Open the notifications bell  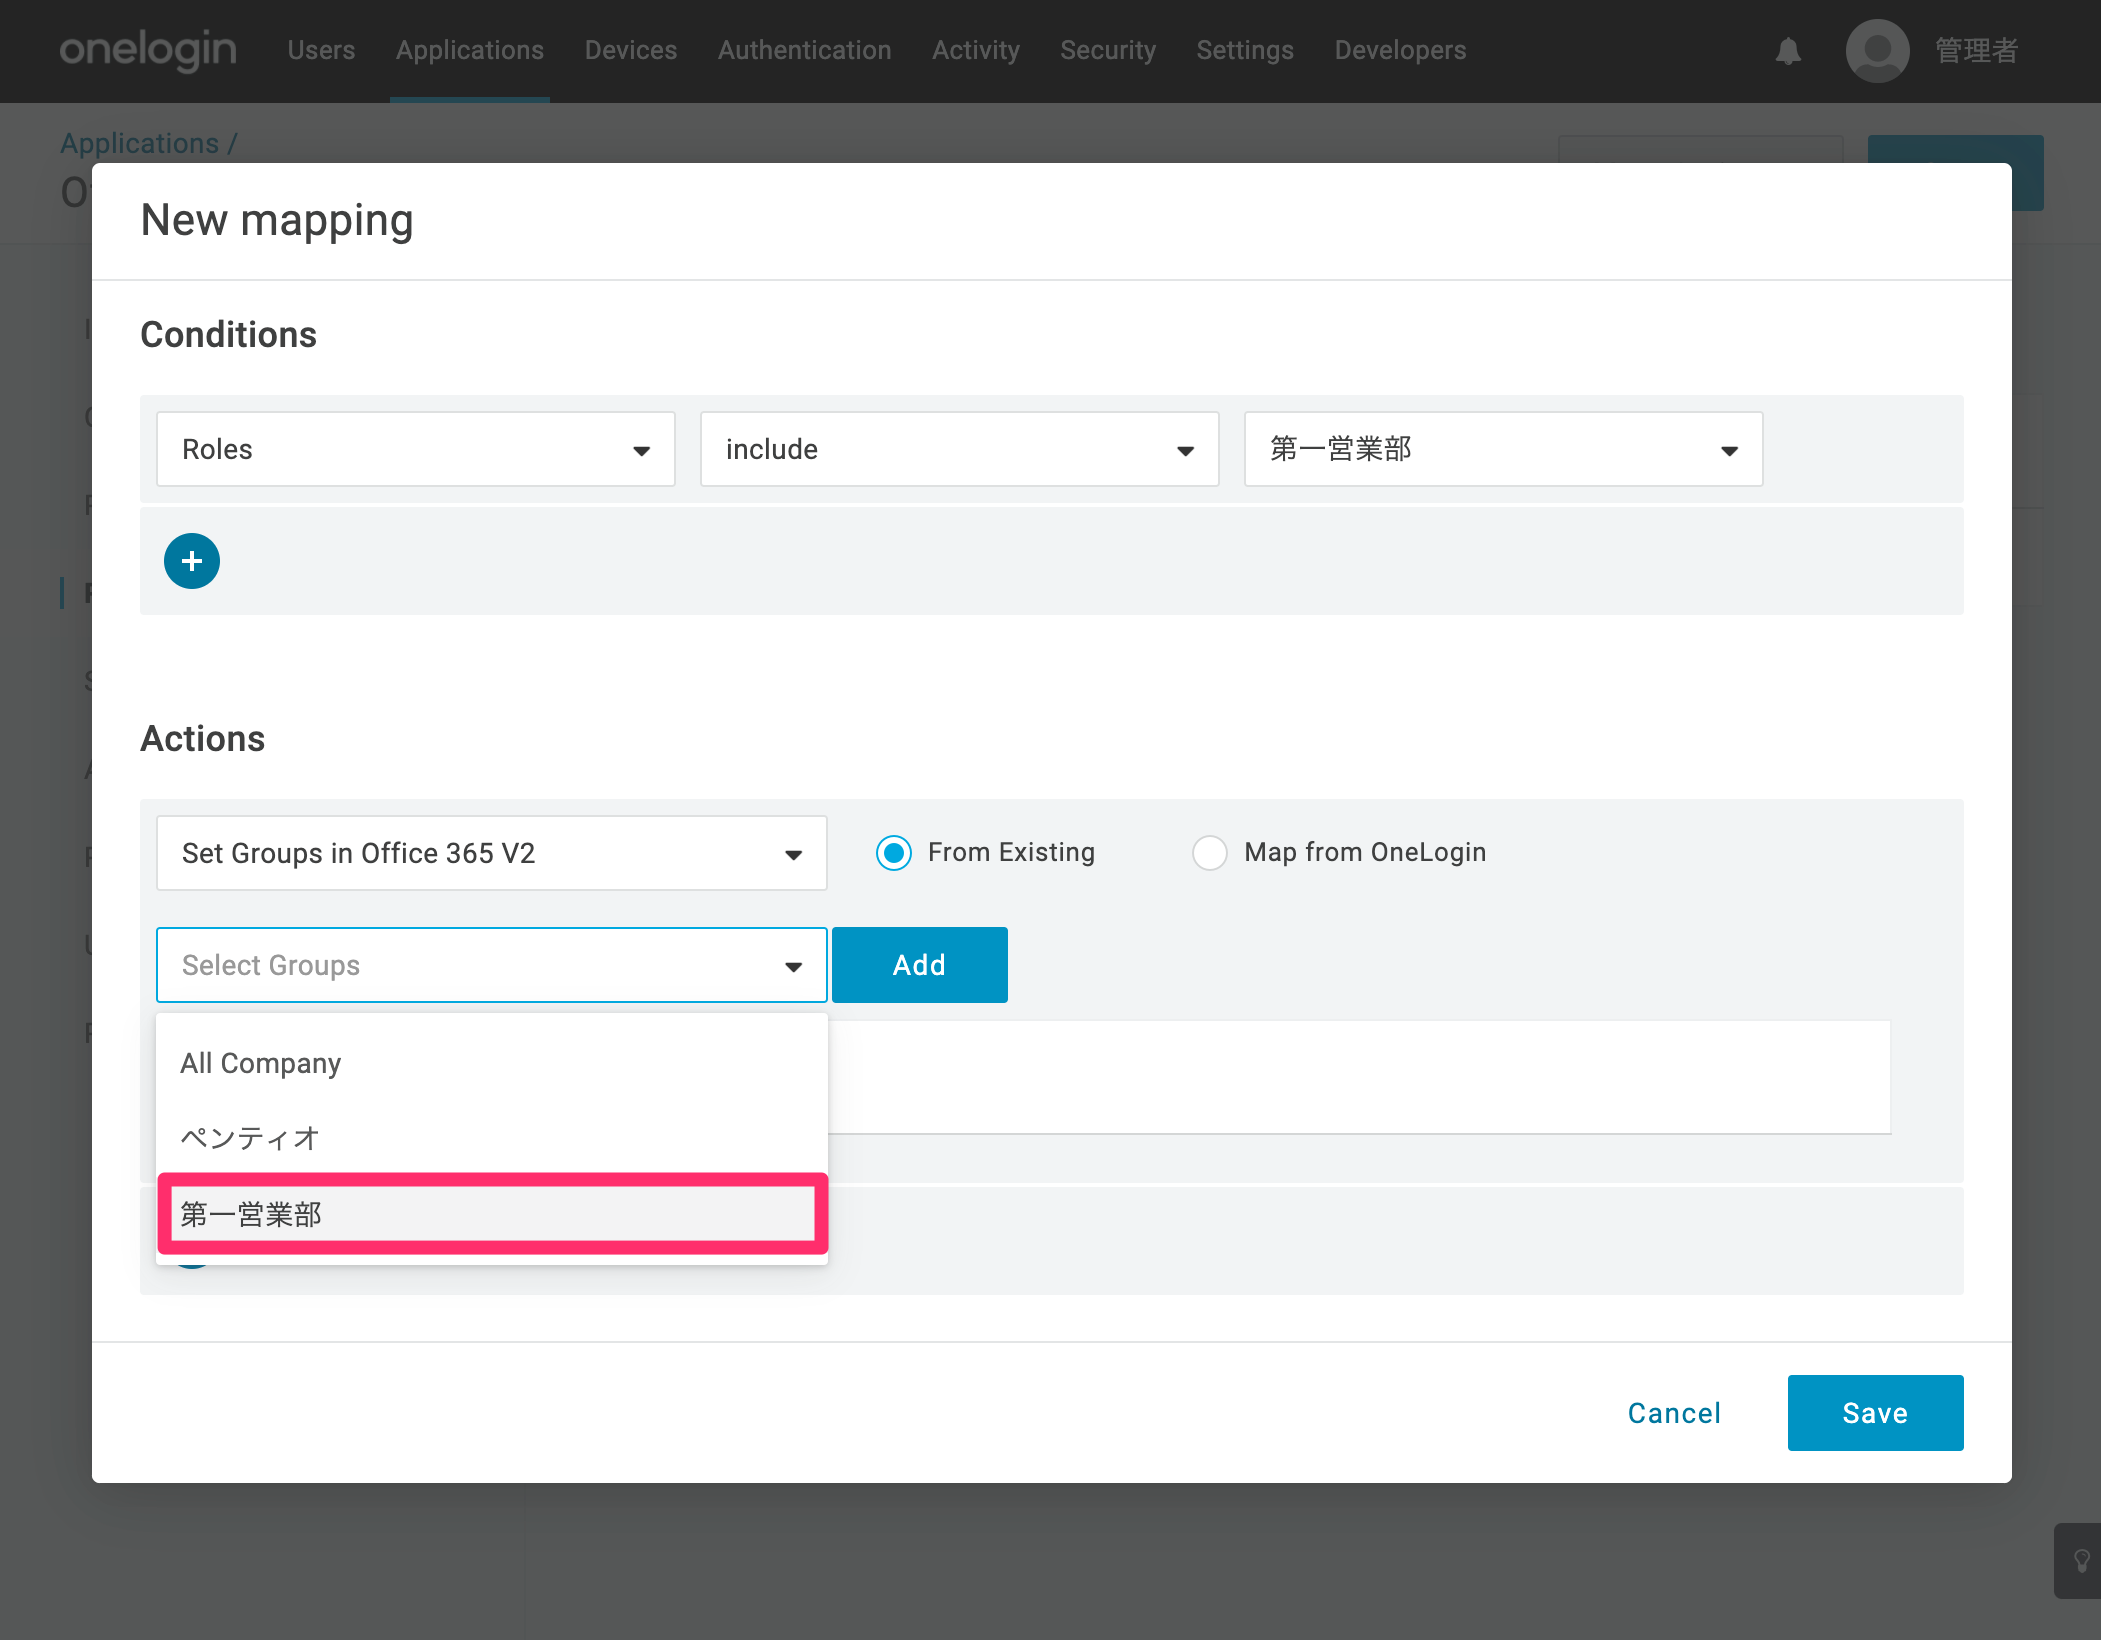[x=1788, y=51]
